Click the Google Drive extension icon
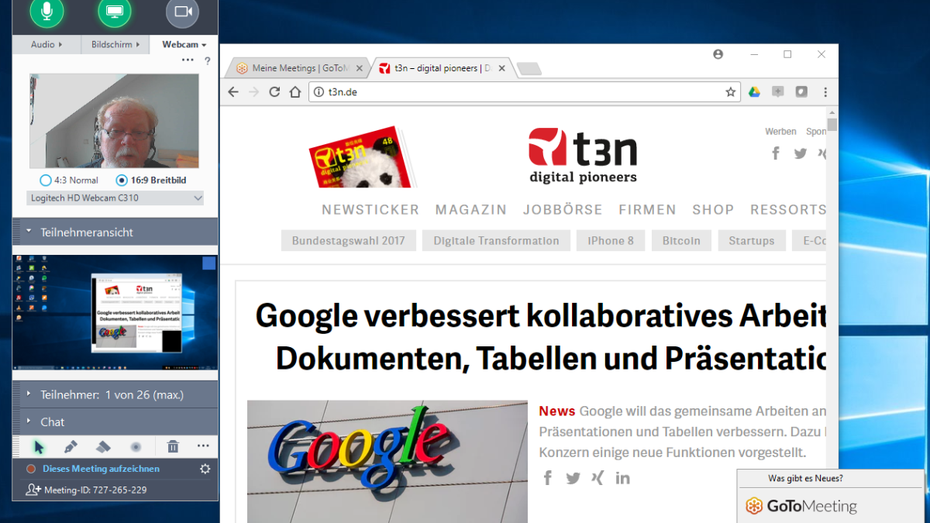This screenshot has height=523, width=930. [754, 92]
